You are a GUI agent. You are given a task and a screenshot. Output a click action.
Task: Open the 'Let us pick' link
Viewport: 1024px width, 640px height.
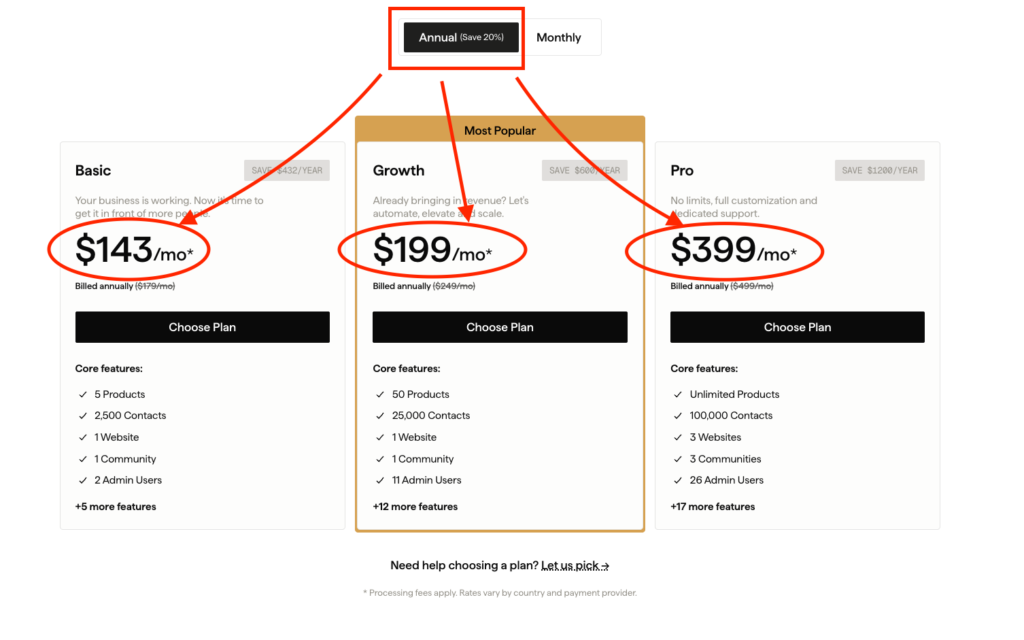[575, 566]
